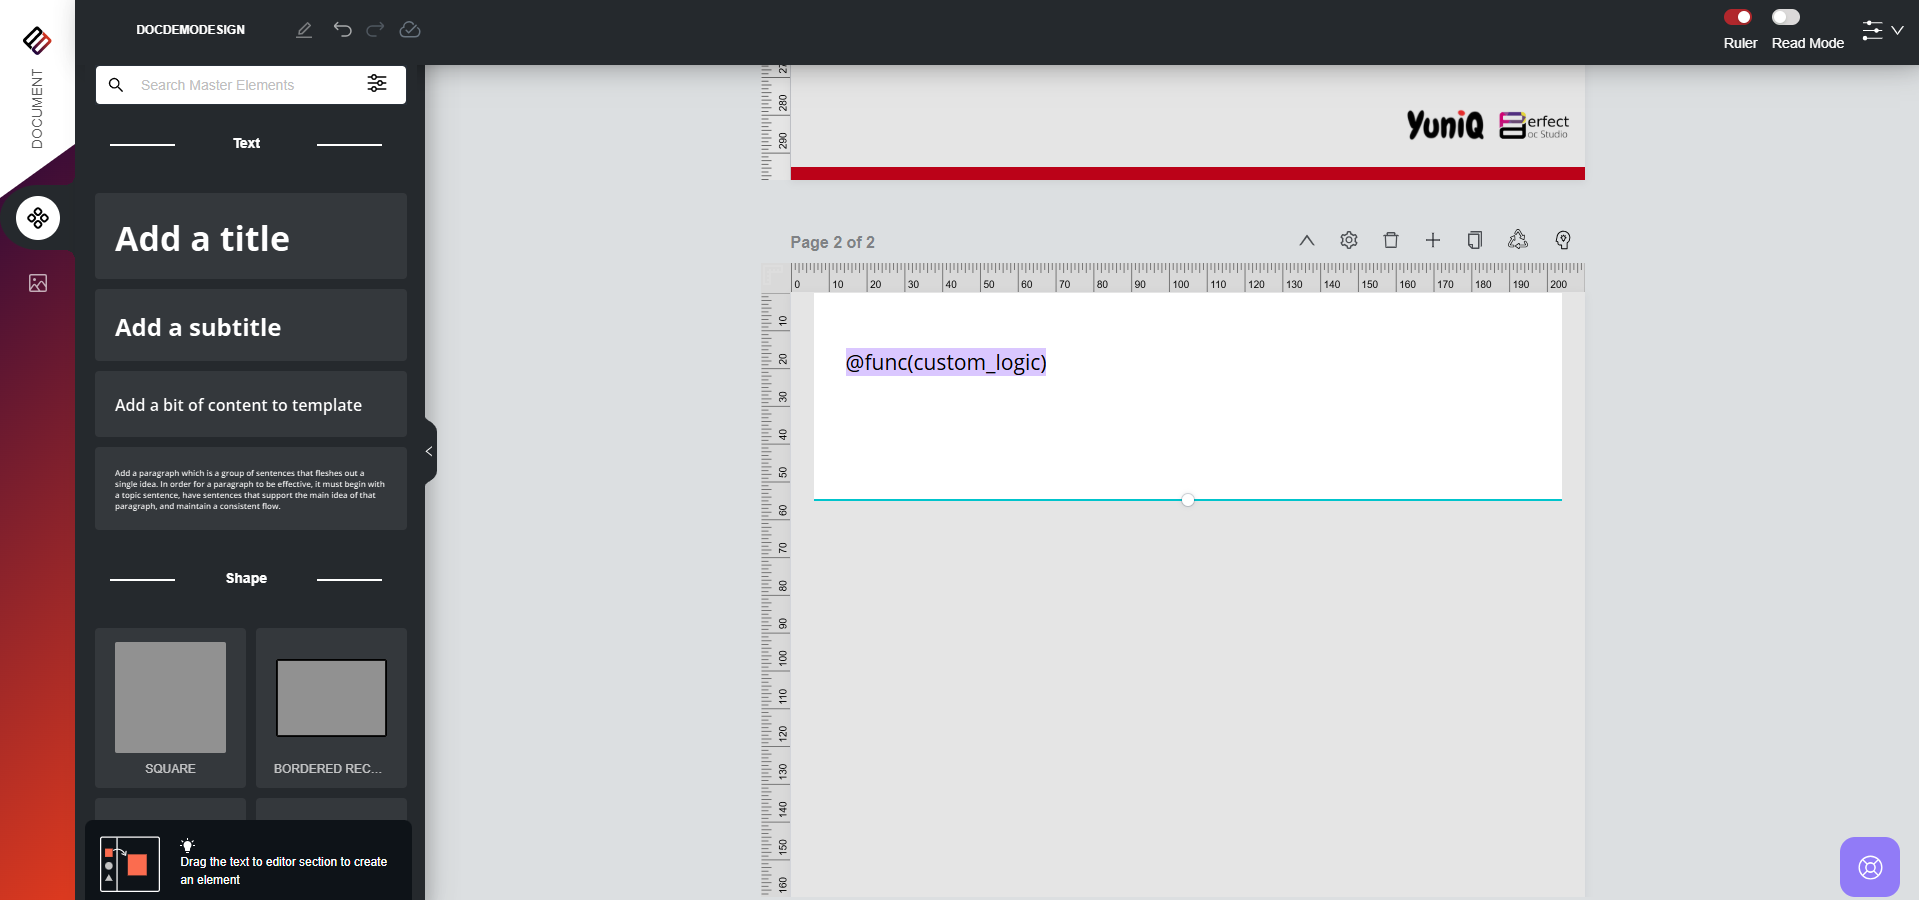Expand the top-right settings dropdown

pyautogui.click(x=1882, y=30)
